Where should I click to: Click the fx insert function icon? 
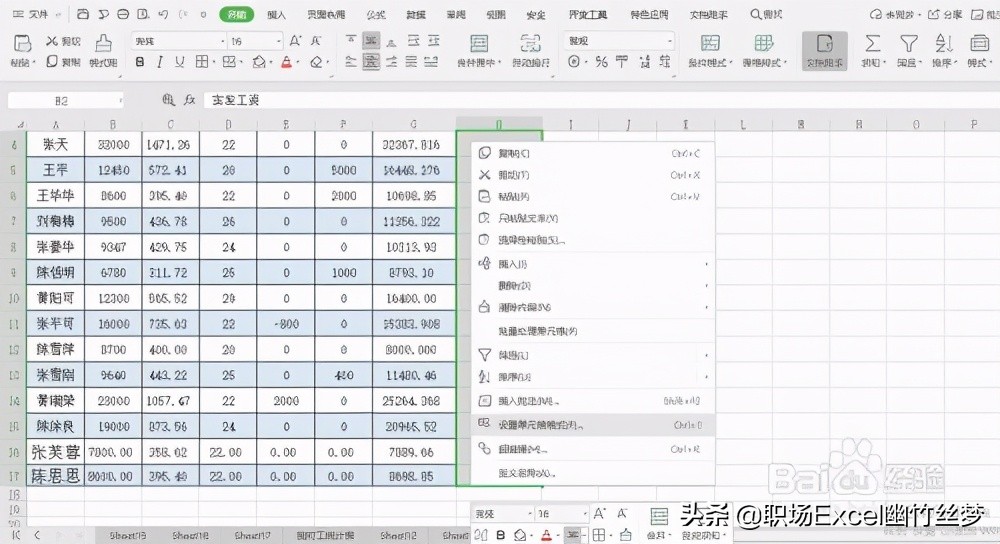[x=189, y=100]
